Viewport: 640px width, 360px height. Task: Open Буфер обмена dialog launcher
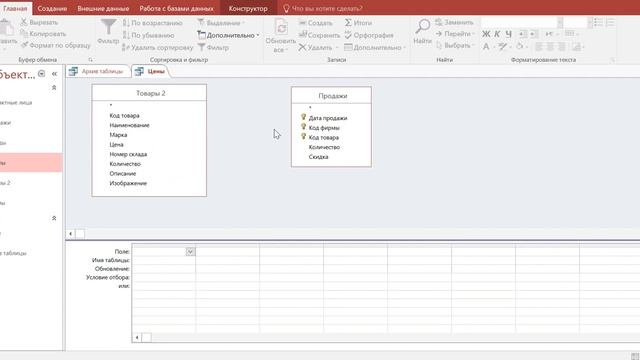90,60
